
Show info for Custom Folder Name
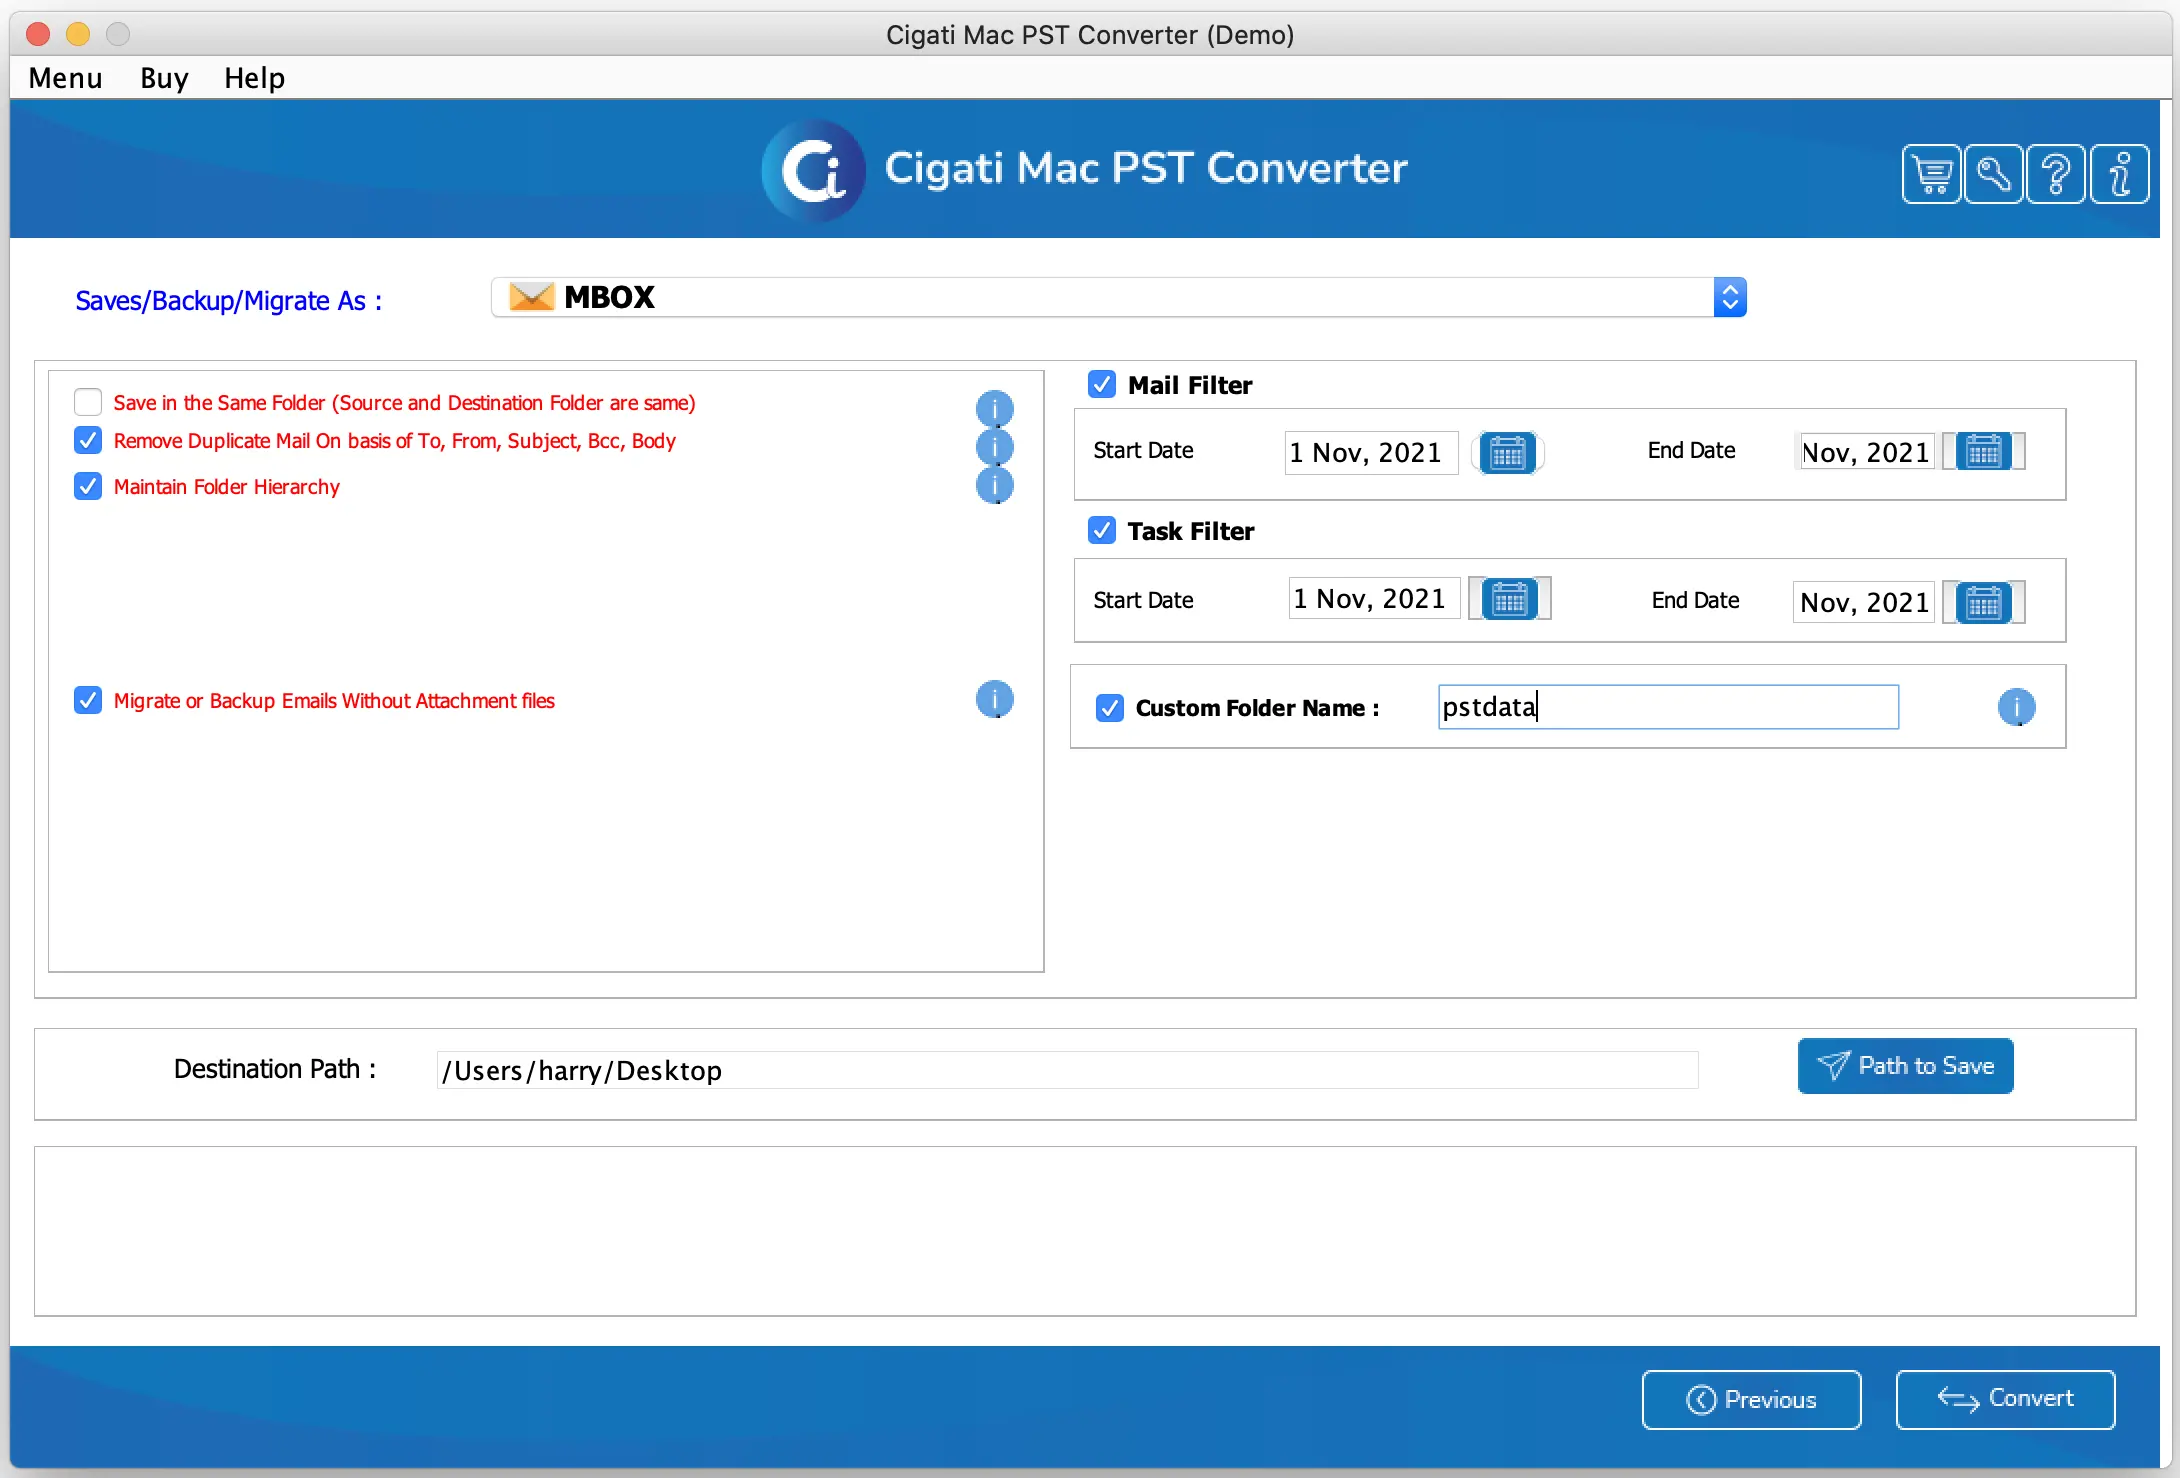point(2016,707)
